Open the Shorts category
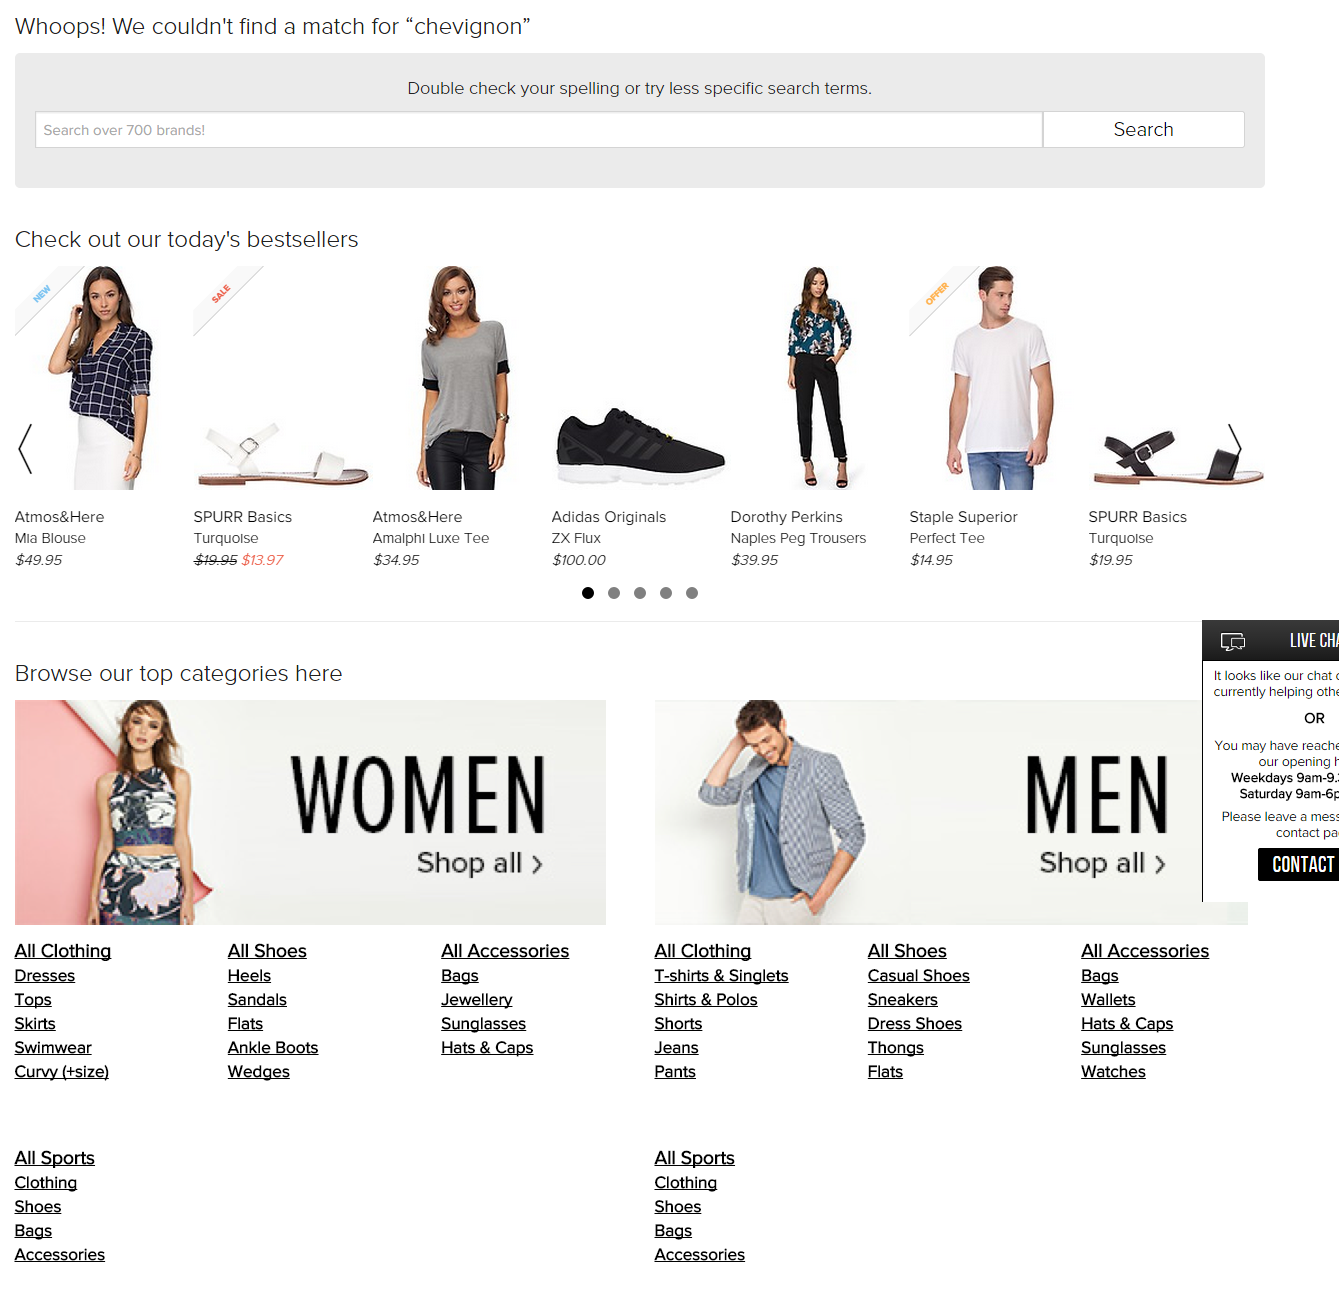The width and height of the screenshot is (1339, 1297). pyautogui.click(x=679, y=1024)
